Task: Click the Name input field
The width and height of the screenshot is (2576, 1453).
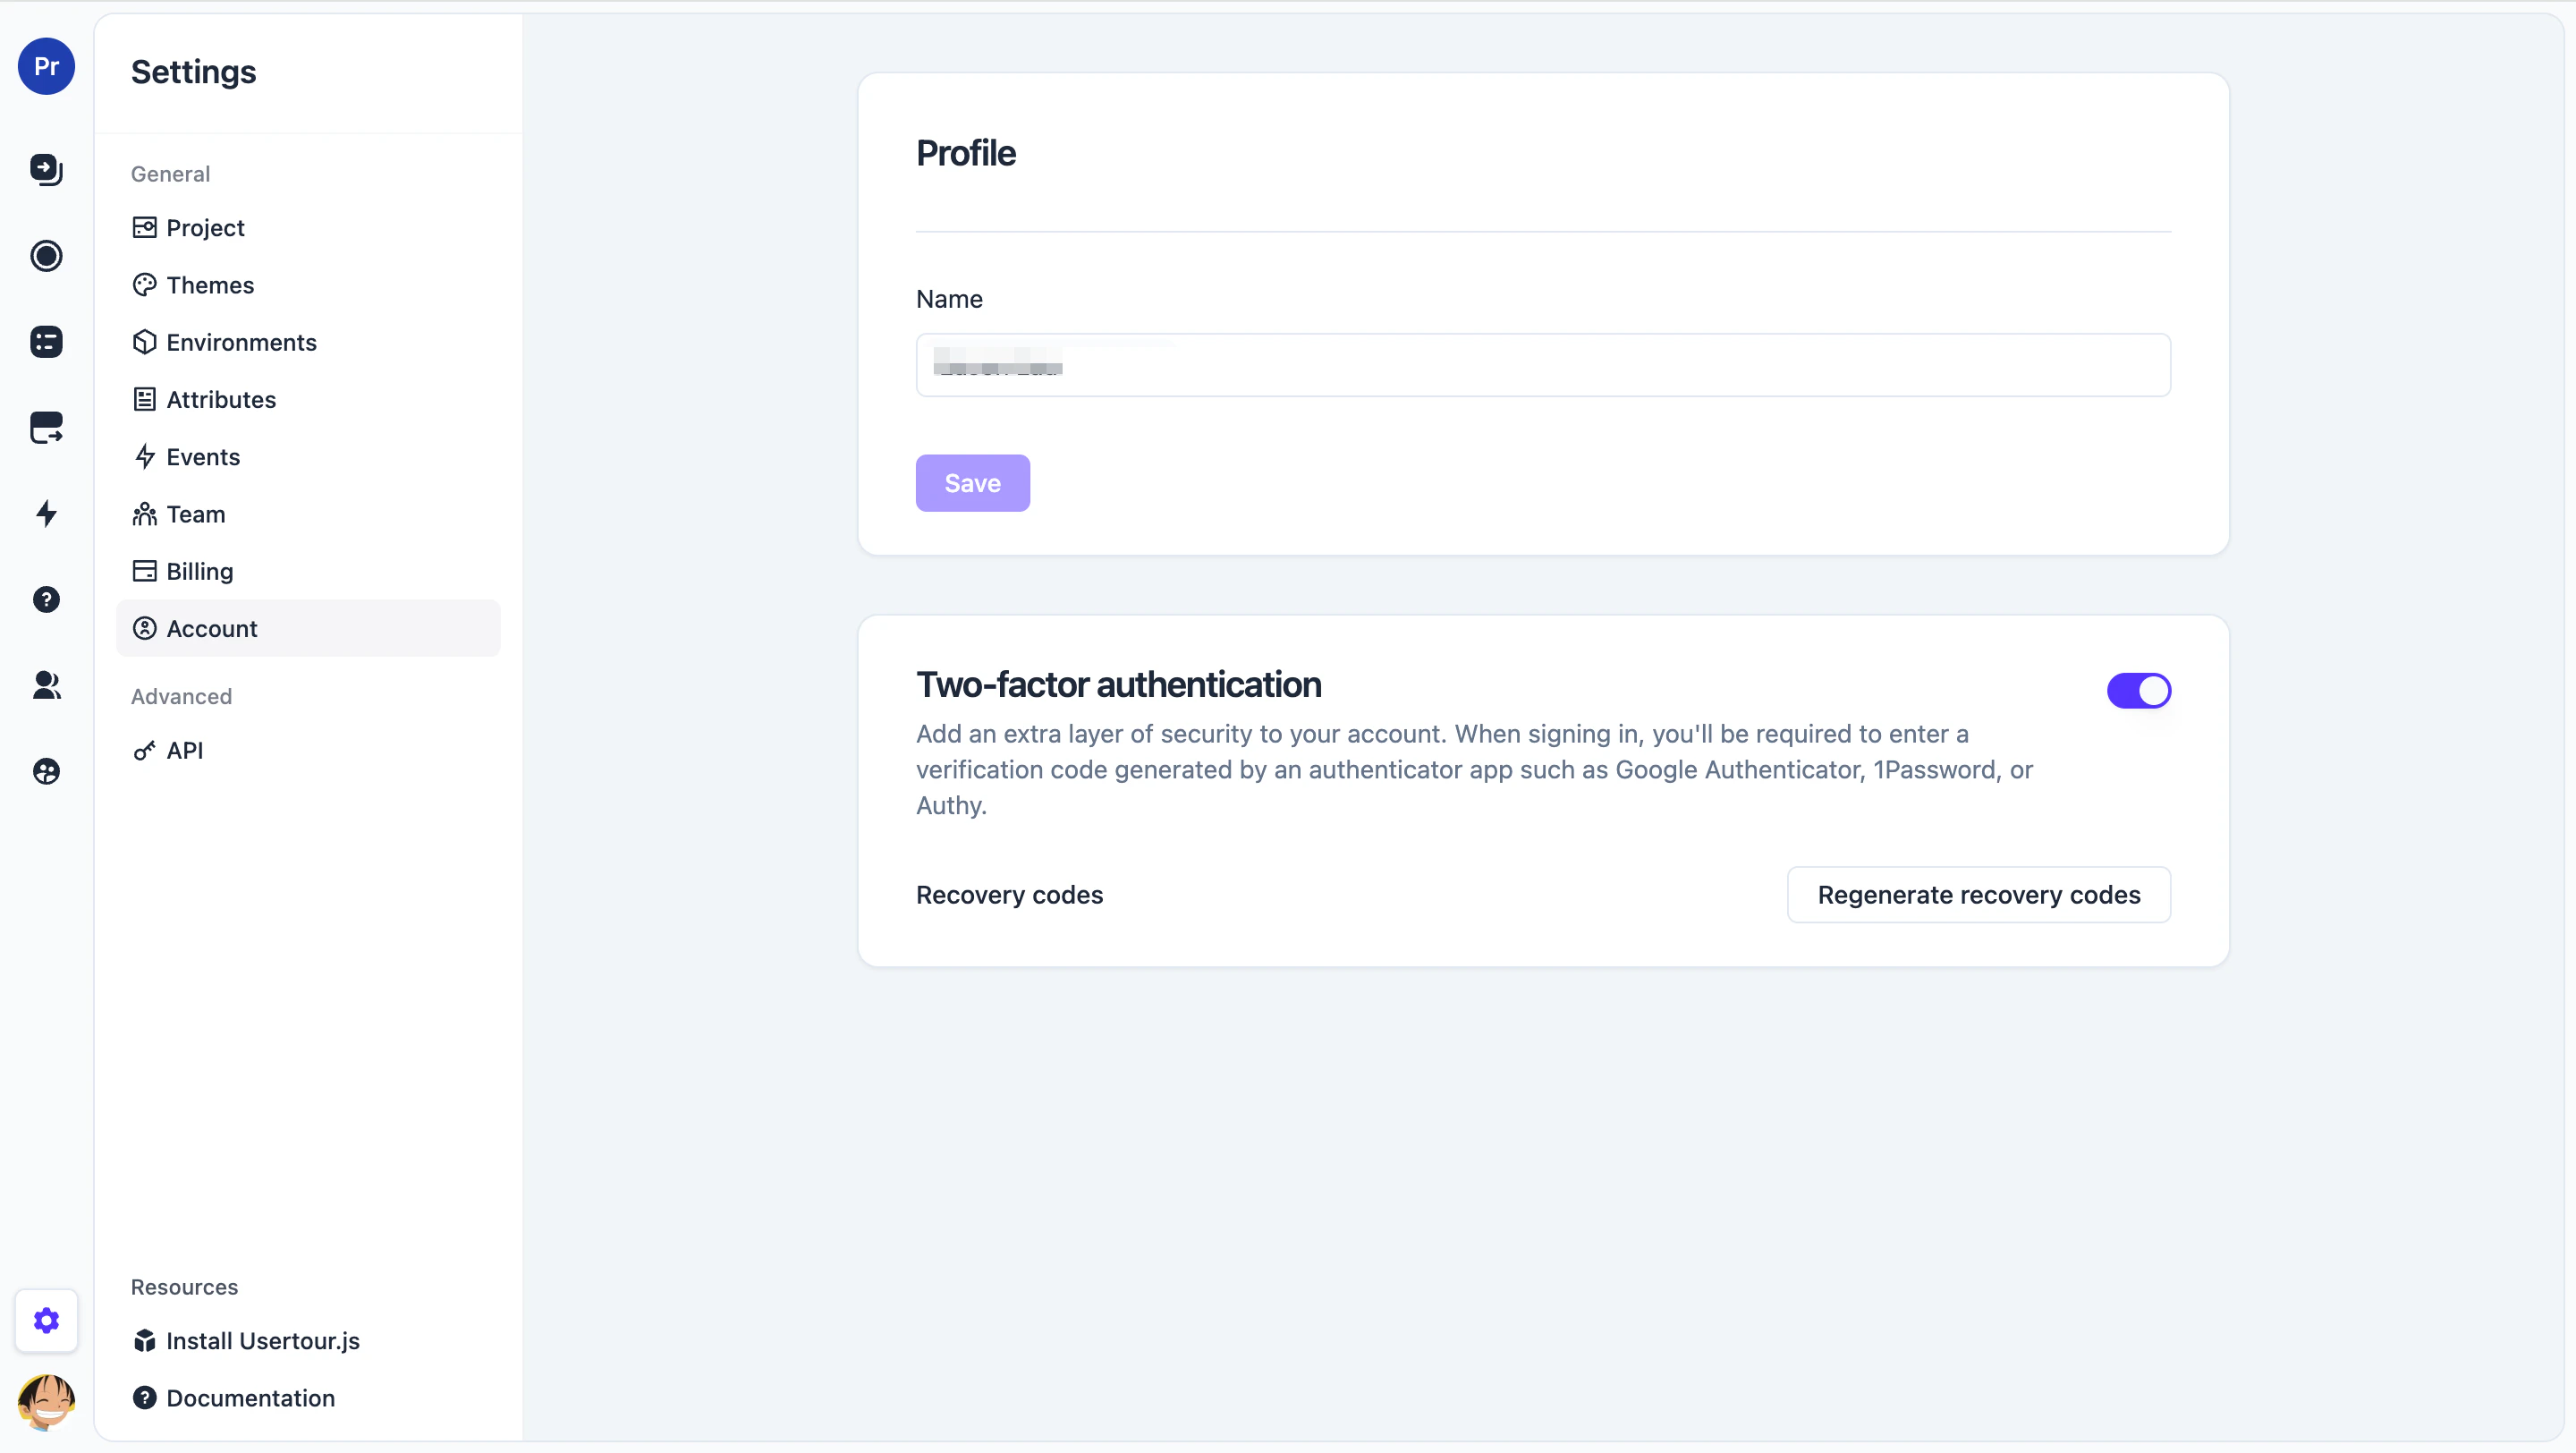Action: click(1543, 366)
